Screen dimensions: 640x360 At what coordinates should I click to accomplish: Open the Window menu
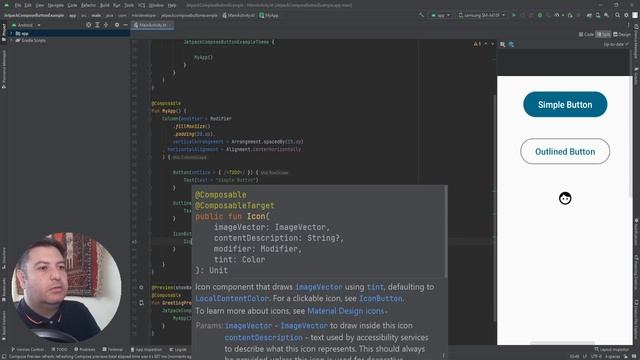coord(156,5)
